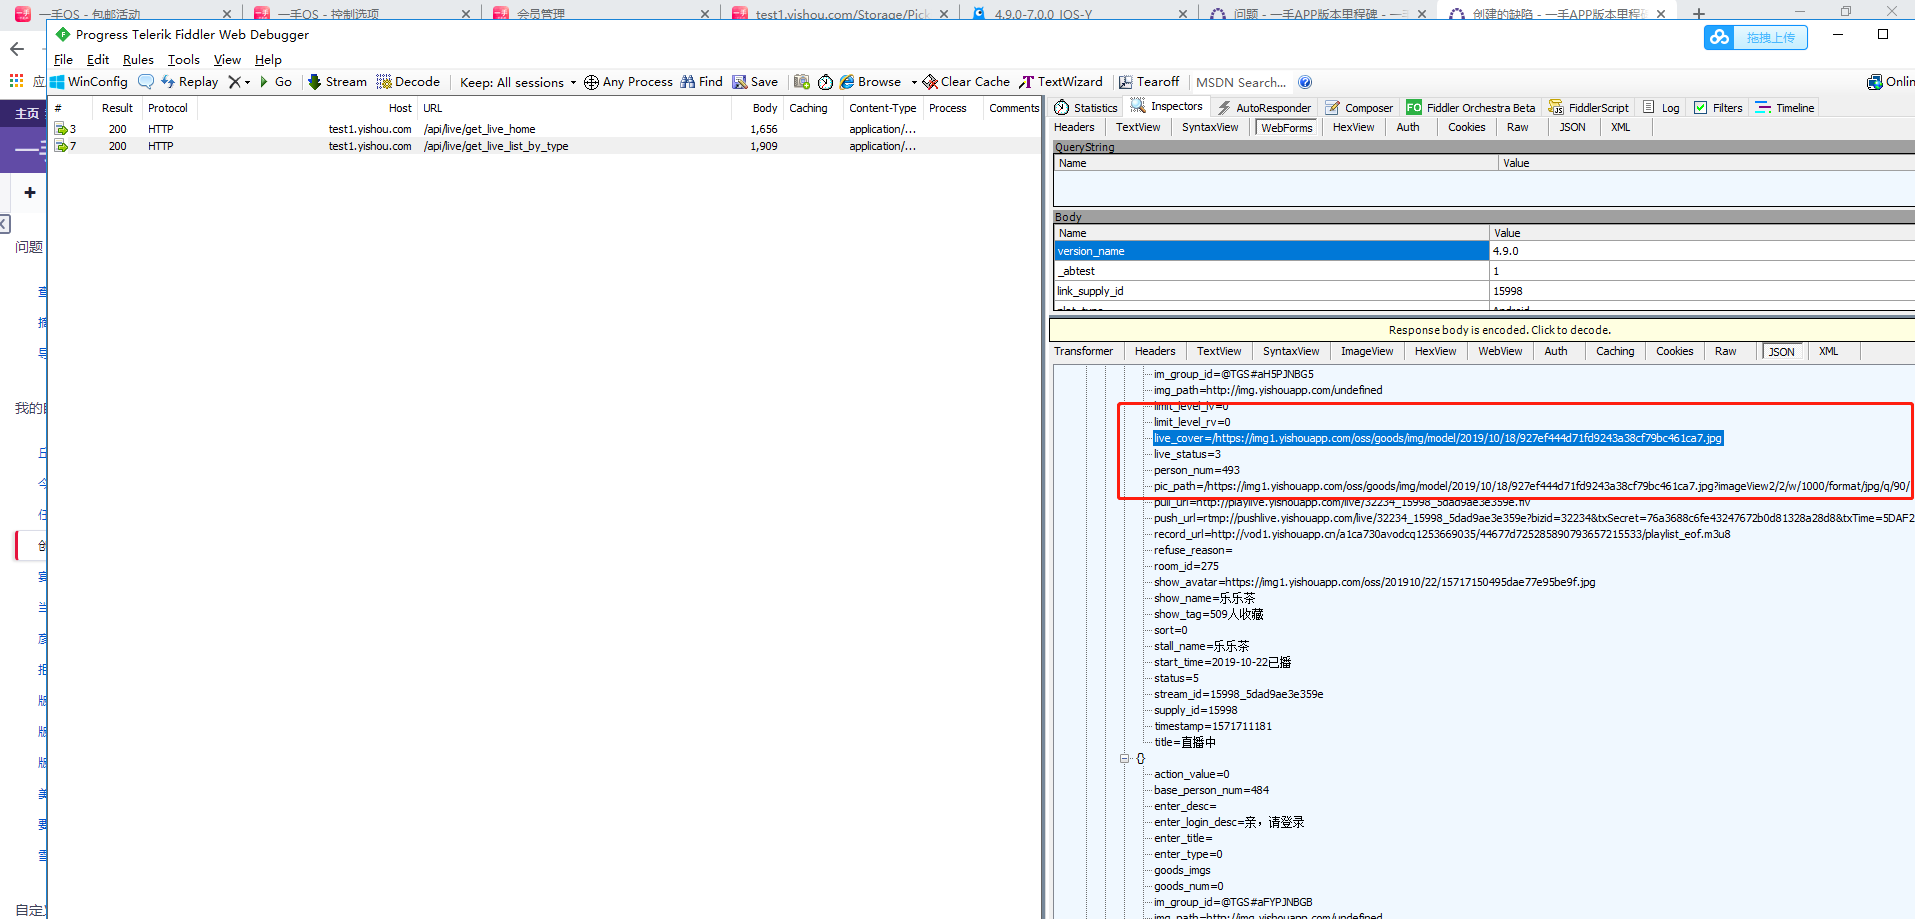Open the TextWizard tool
This screenshot has height=919, width=1915.
coord(1061,82)
